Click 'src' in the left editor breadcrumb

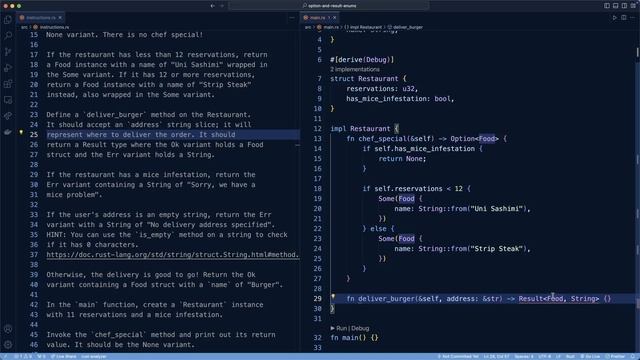(x=24, y=27)
